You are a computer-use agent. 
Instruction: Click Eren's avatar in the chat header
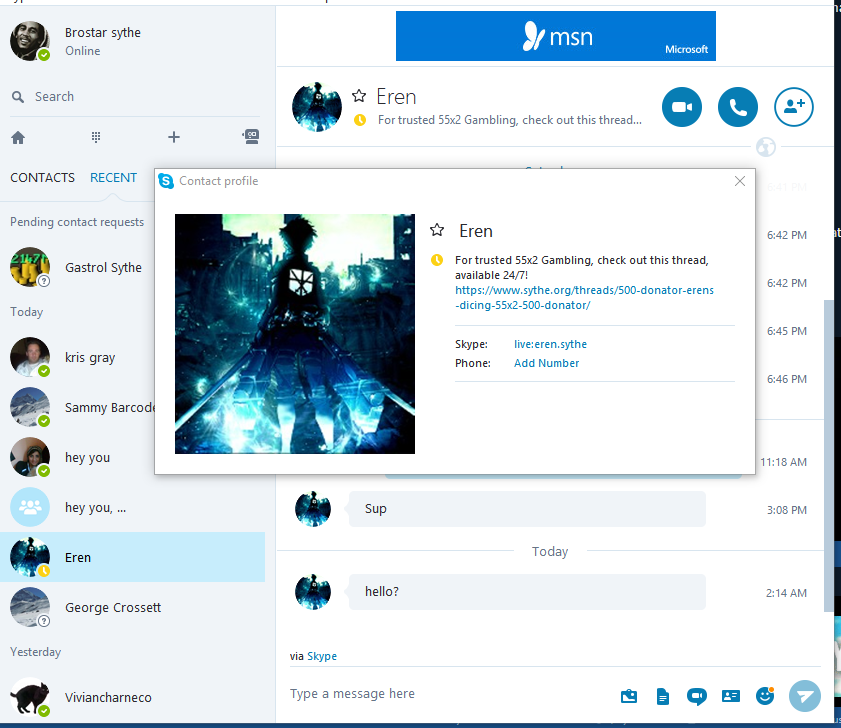(316, 107)
